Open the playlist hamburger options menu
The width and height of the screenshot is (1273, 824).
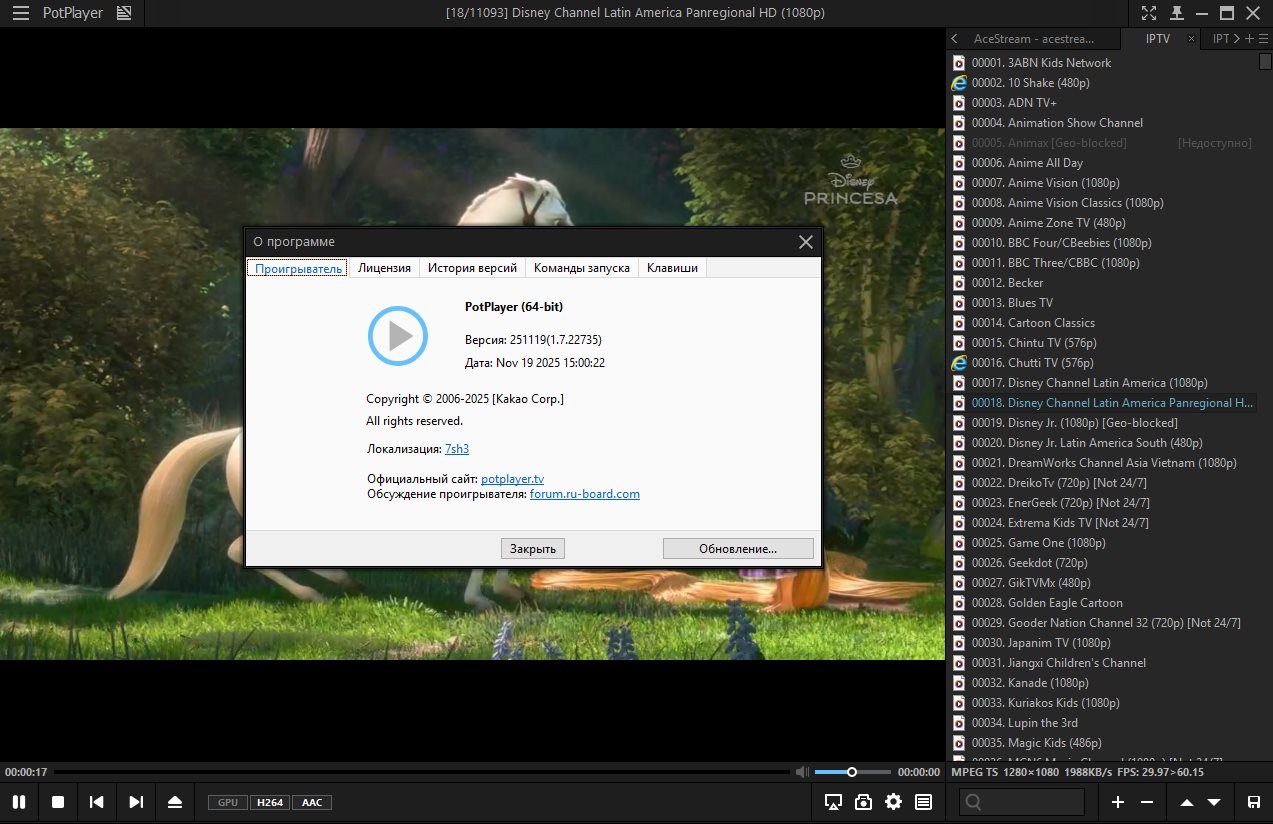[1263, 38]
